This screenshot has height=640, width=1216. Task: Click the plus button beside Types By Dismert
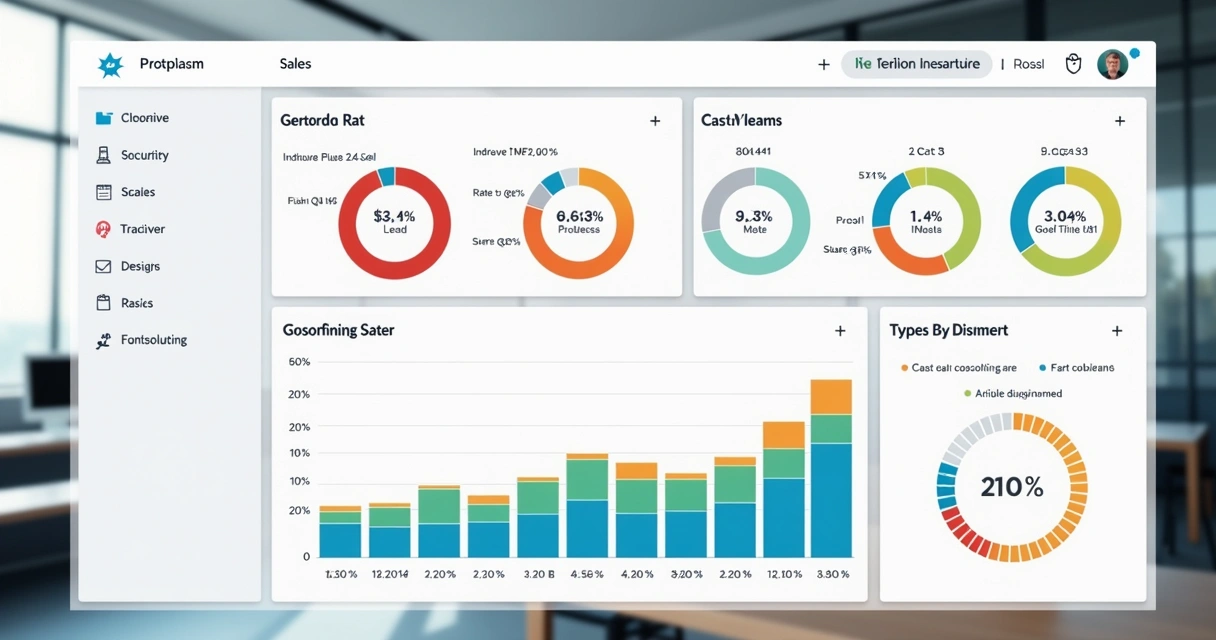point(1117,329)
